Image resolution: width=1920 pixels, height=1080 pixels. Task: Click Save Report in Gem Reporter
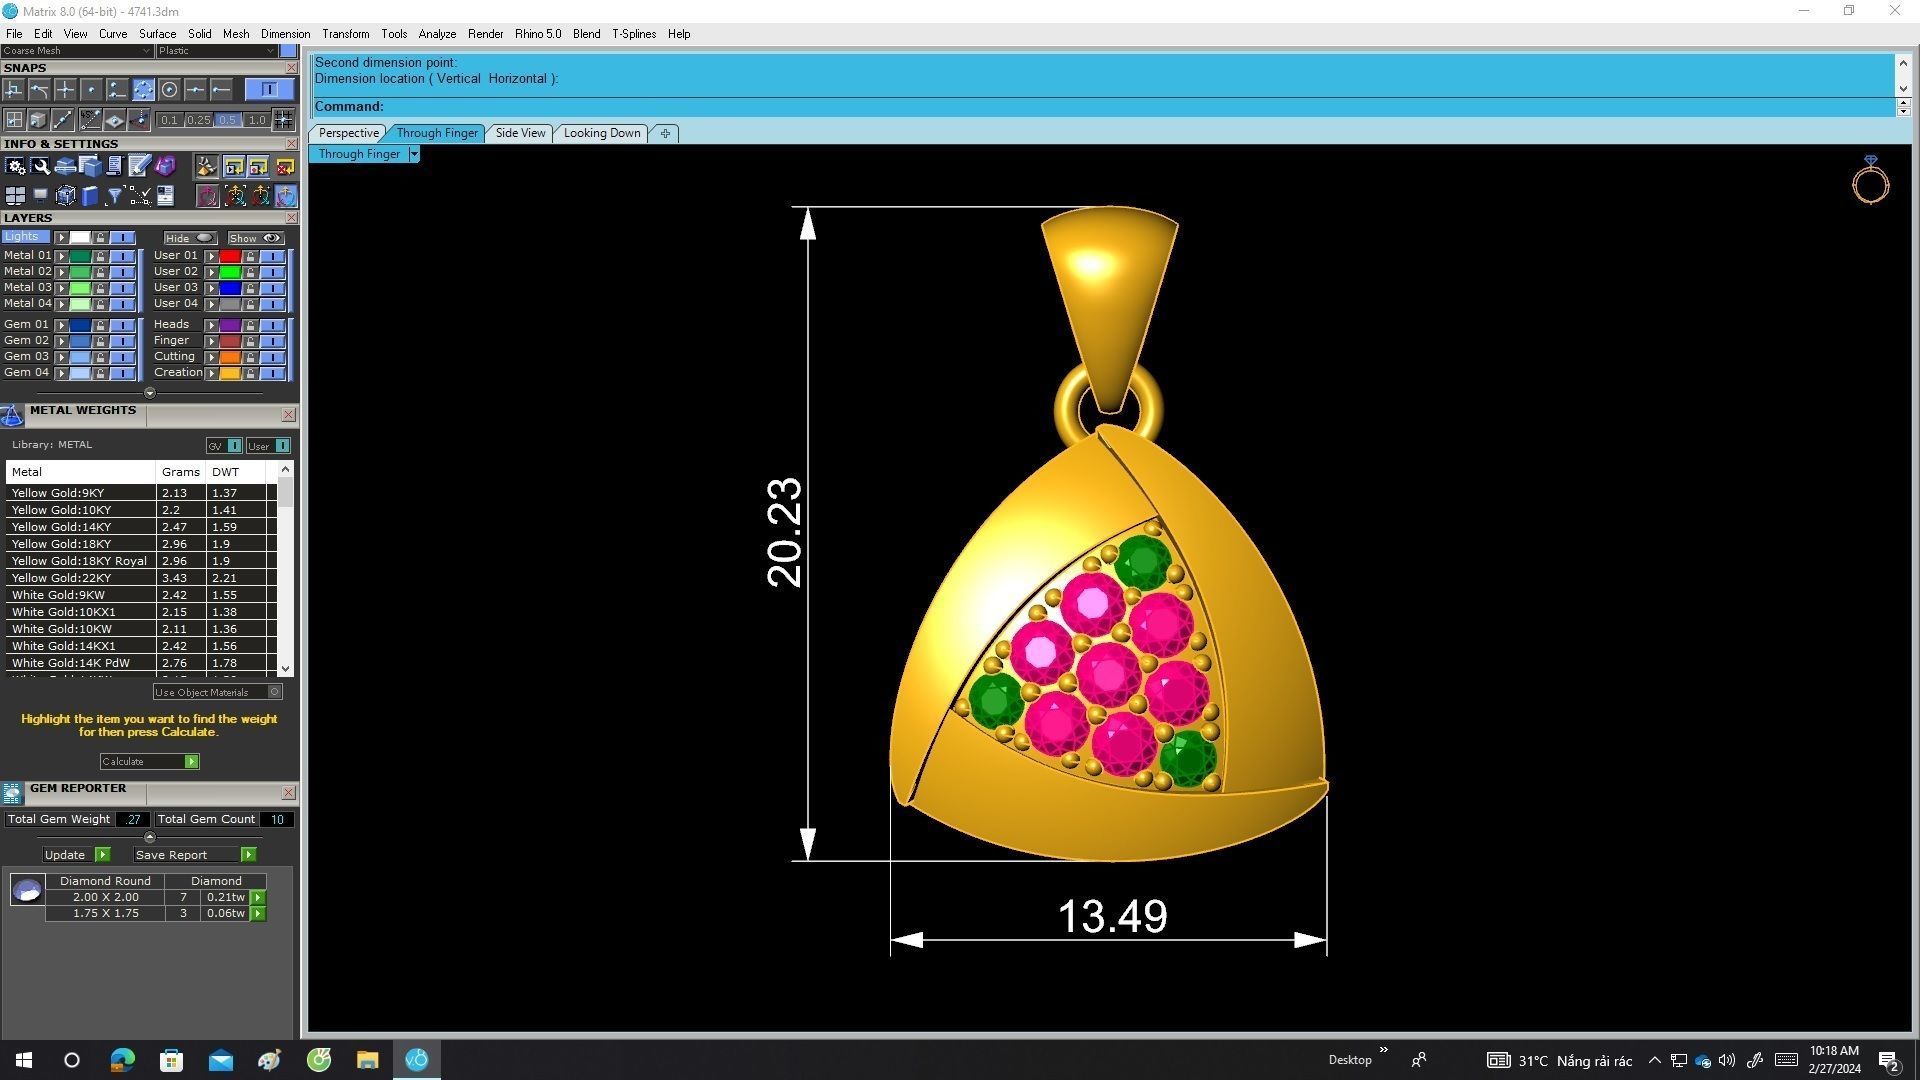[x=194, y=855]
